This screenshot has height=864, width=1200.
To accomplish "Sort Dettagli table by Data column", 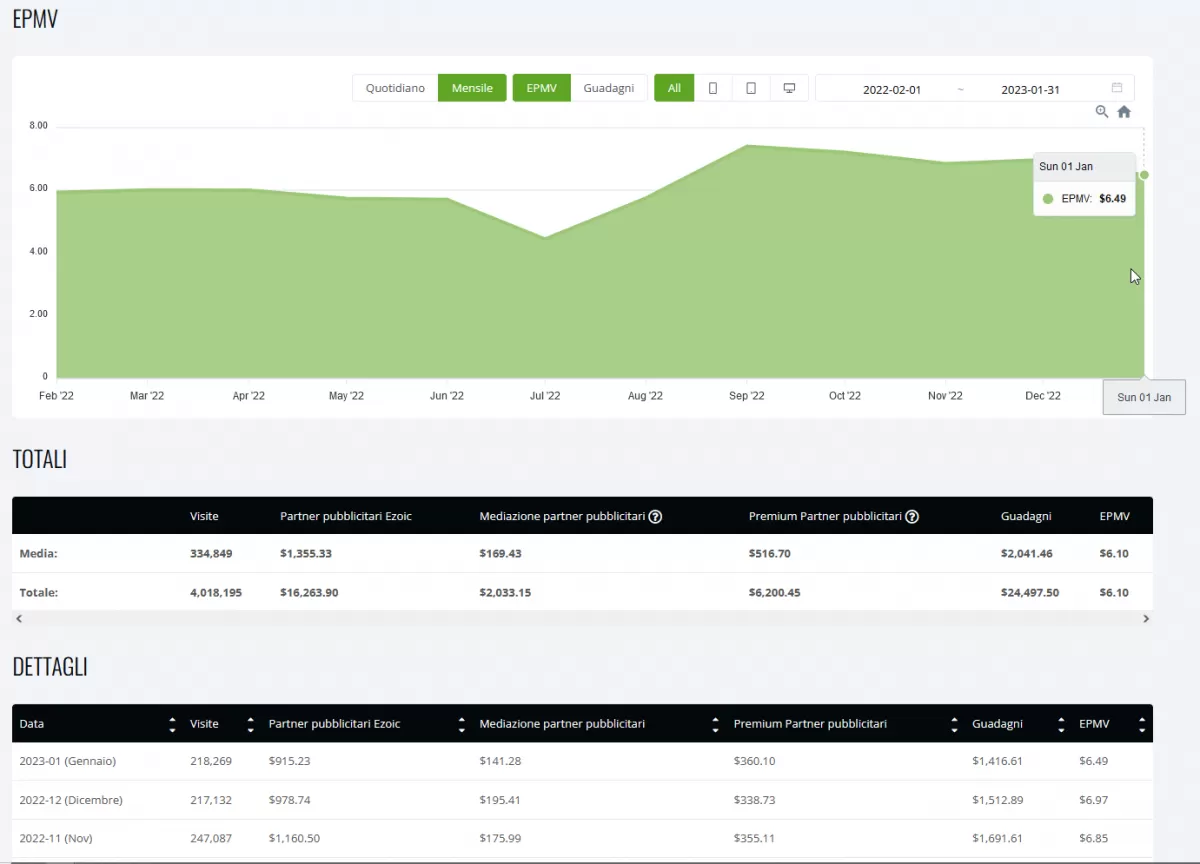I will pyautogui.click(x=172, y=724).
